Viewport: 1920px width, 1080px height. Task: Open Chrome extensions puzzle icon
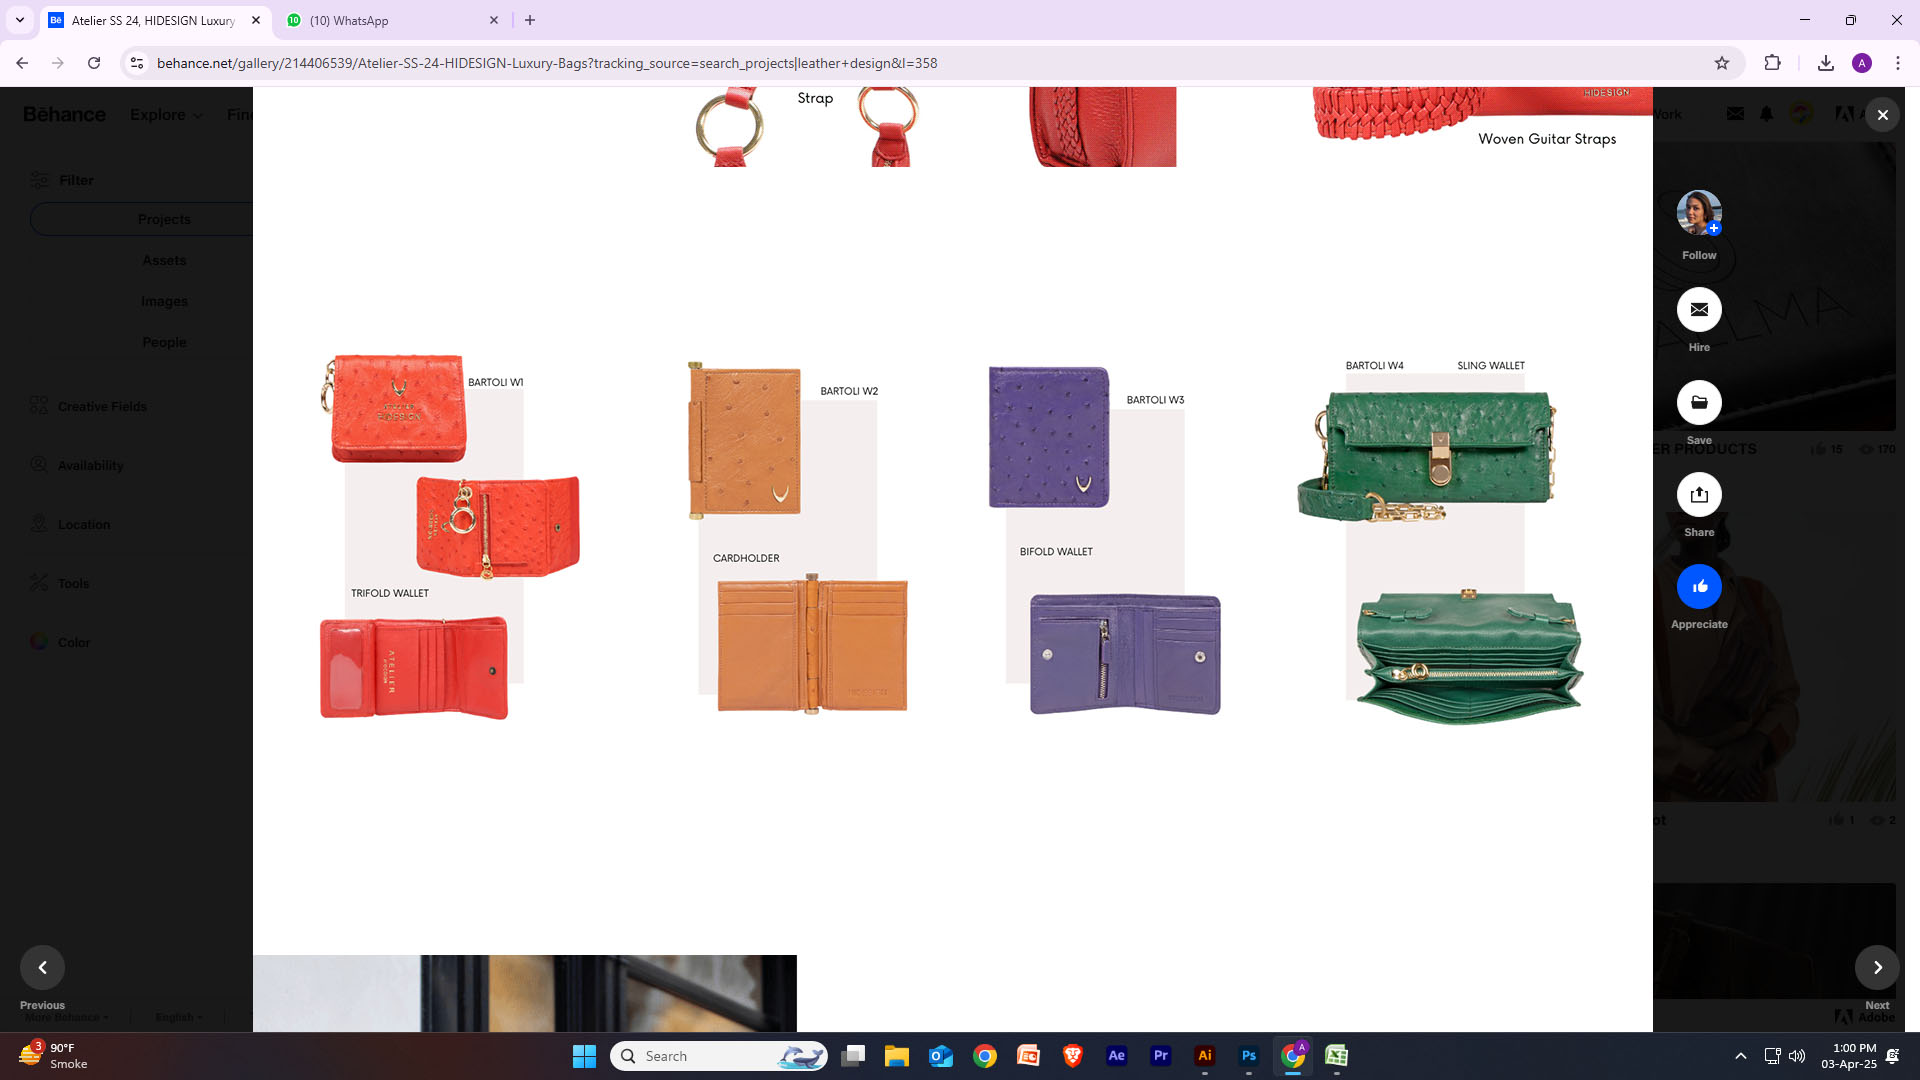pyautogui.click(x=1772, y=63)
